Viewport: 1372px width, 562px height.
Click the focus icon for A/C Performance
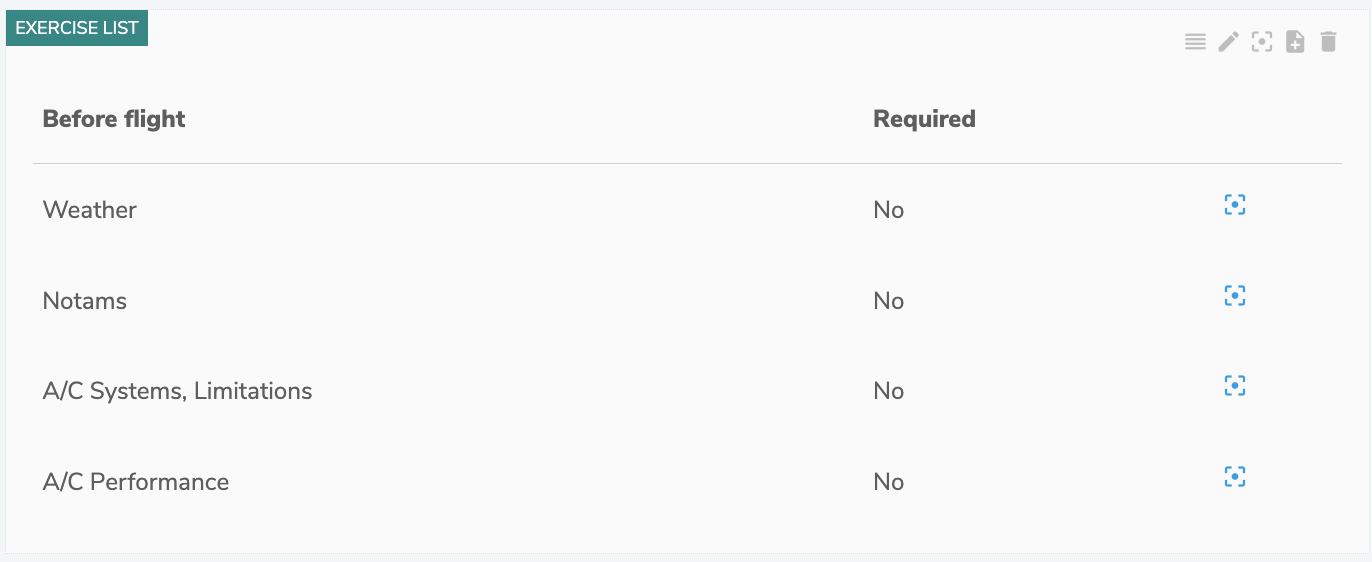point(1235,477)
